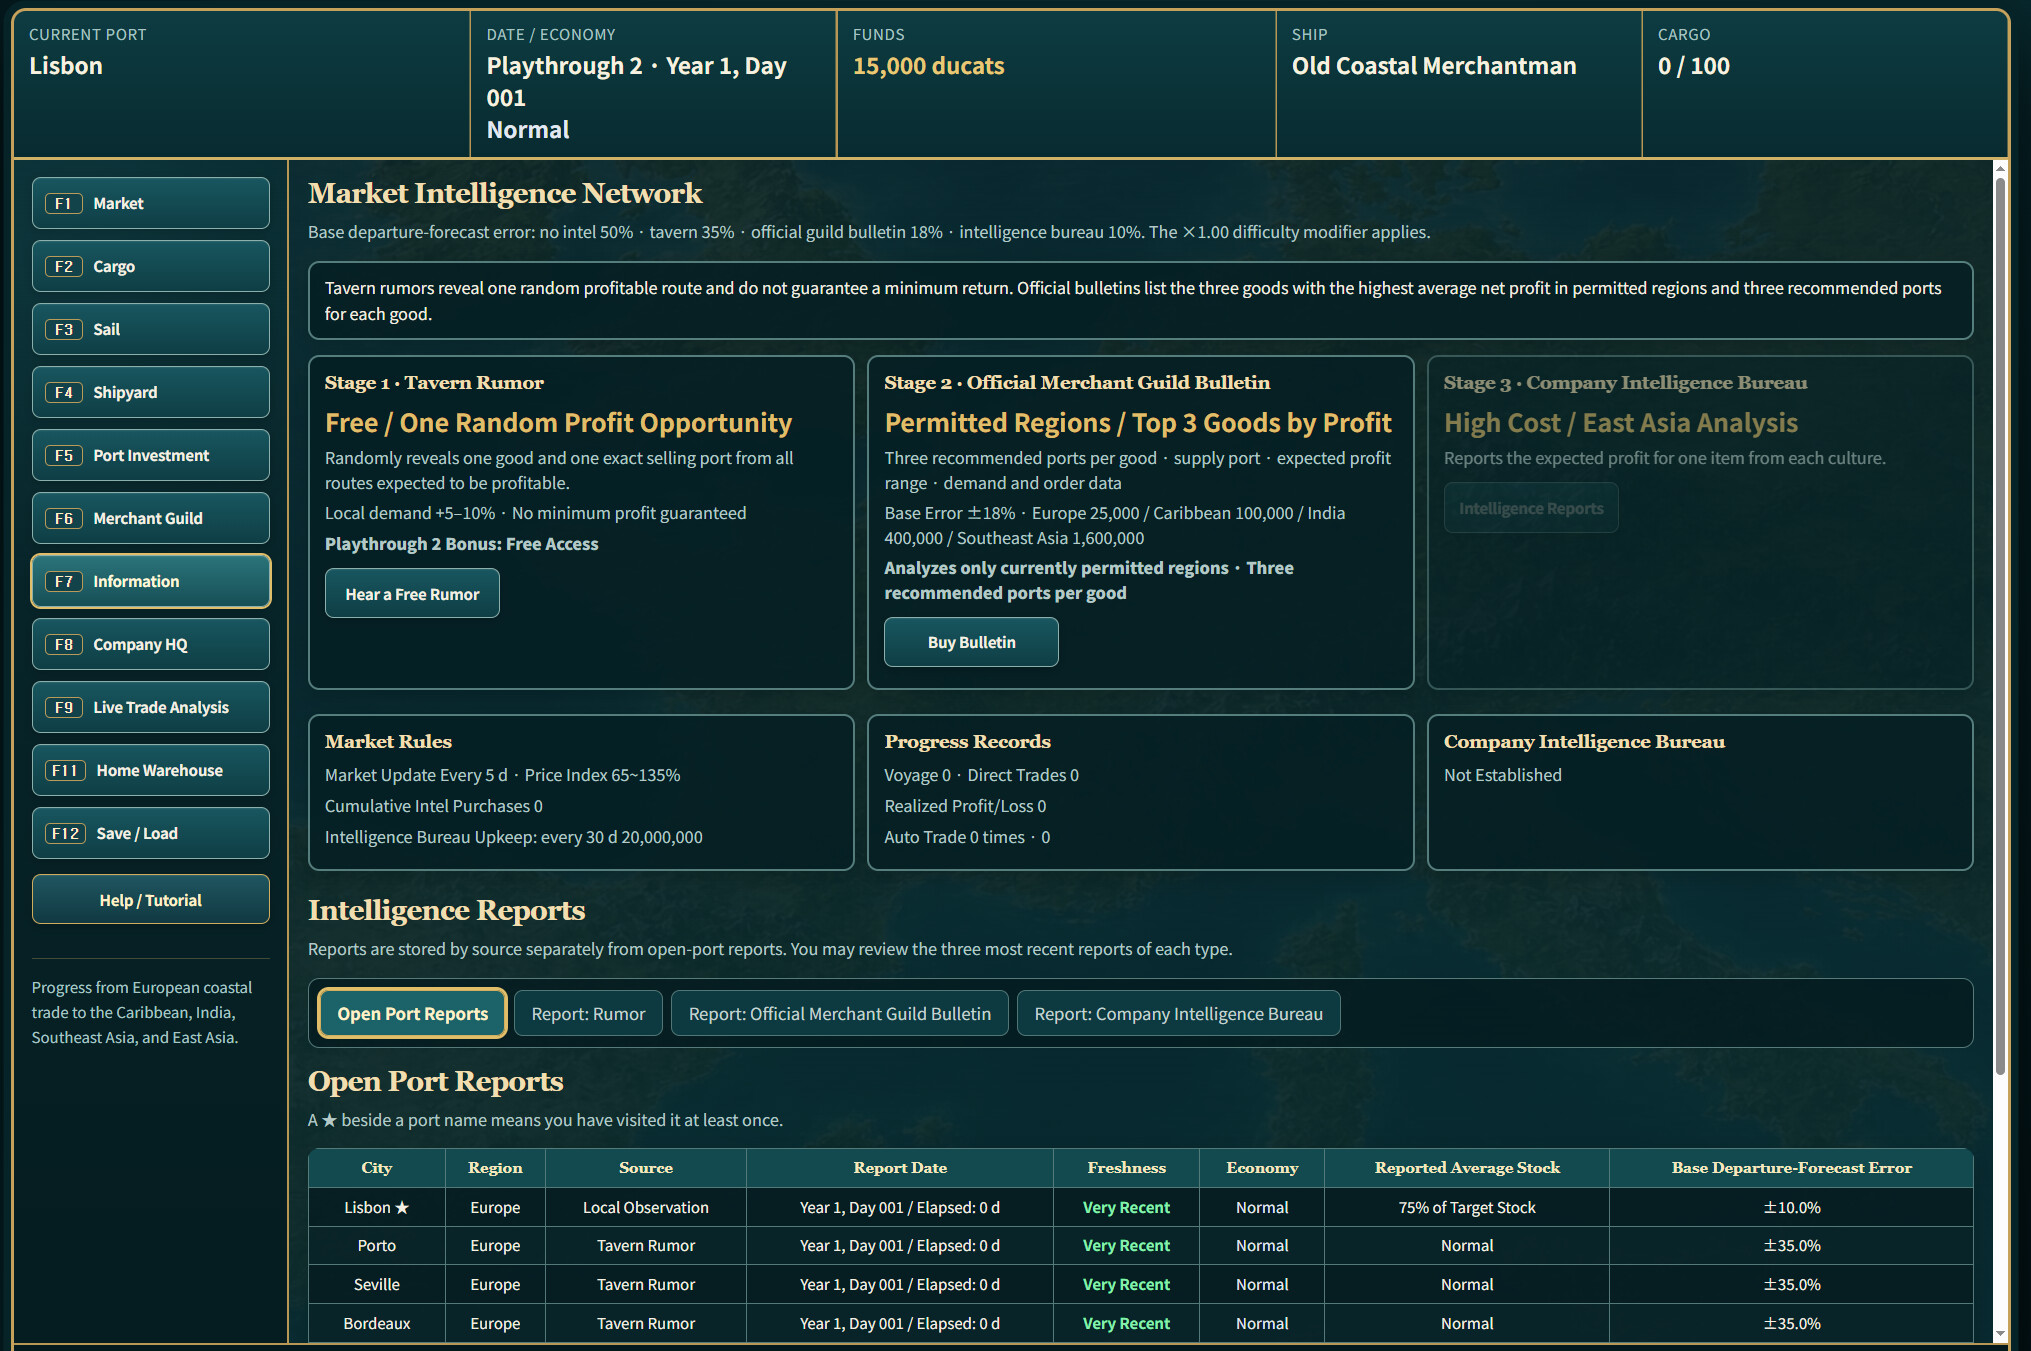Click the scrollbar down arrow
The height and width of the screenshot is (1351, 2031).
(2000, 1333)
